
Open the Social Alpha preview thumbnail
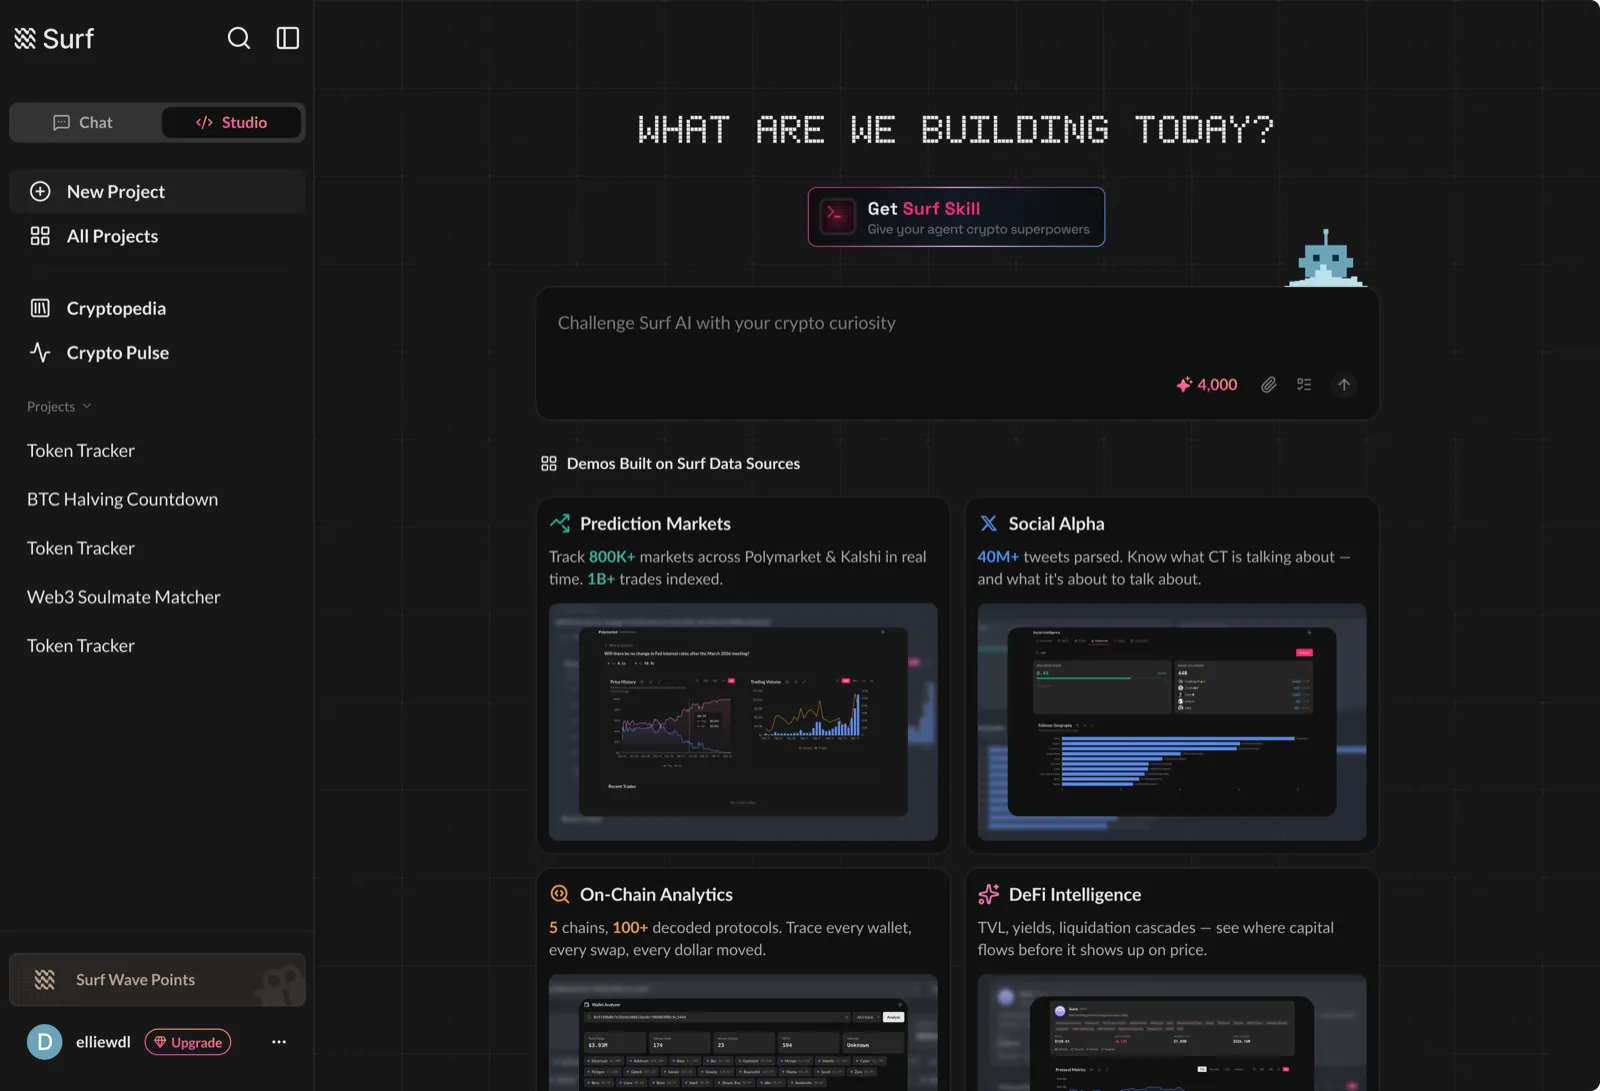1172,722
